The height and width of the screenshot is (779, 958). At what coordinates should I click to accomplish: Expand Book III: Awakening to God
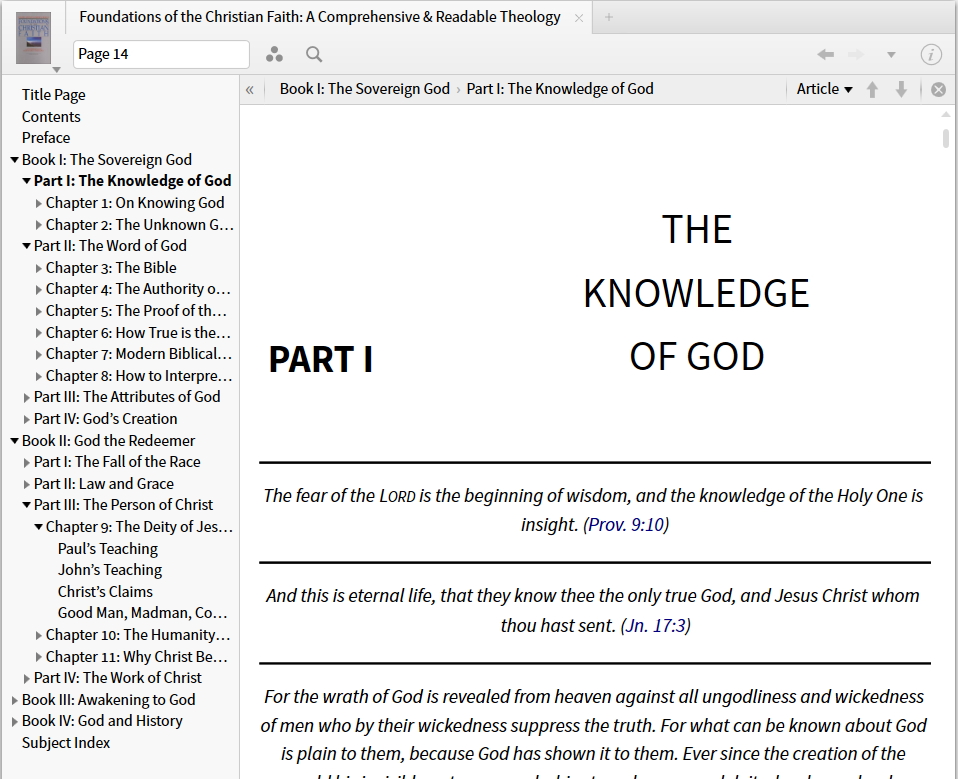[15, 700]
